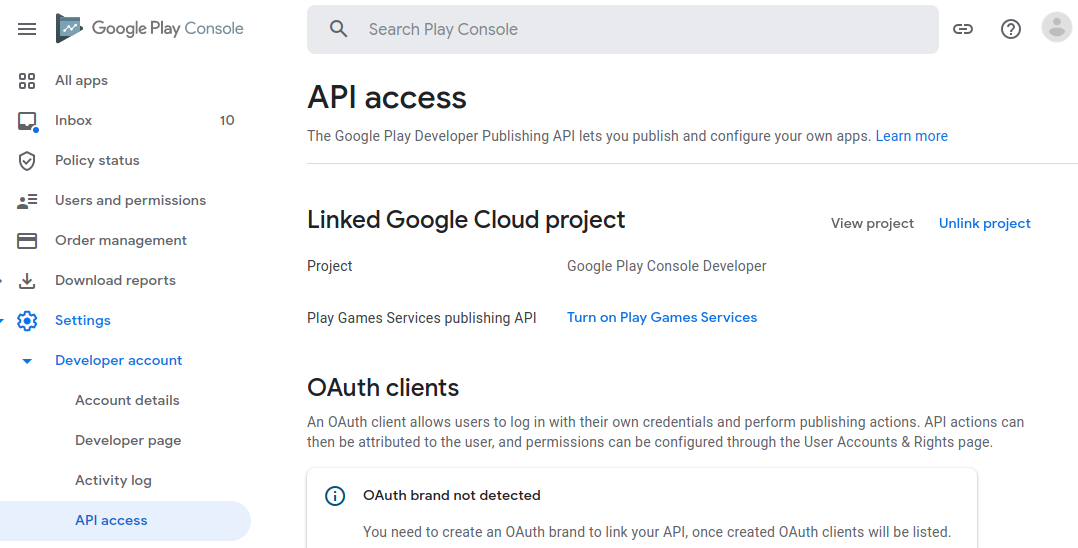1078x548 pixels.
Task: Select Developer account menu item
Action: tap(118, 360)
